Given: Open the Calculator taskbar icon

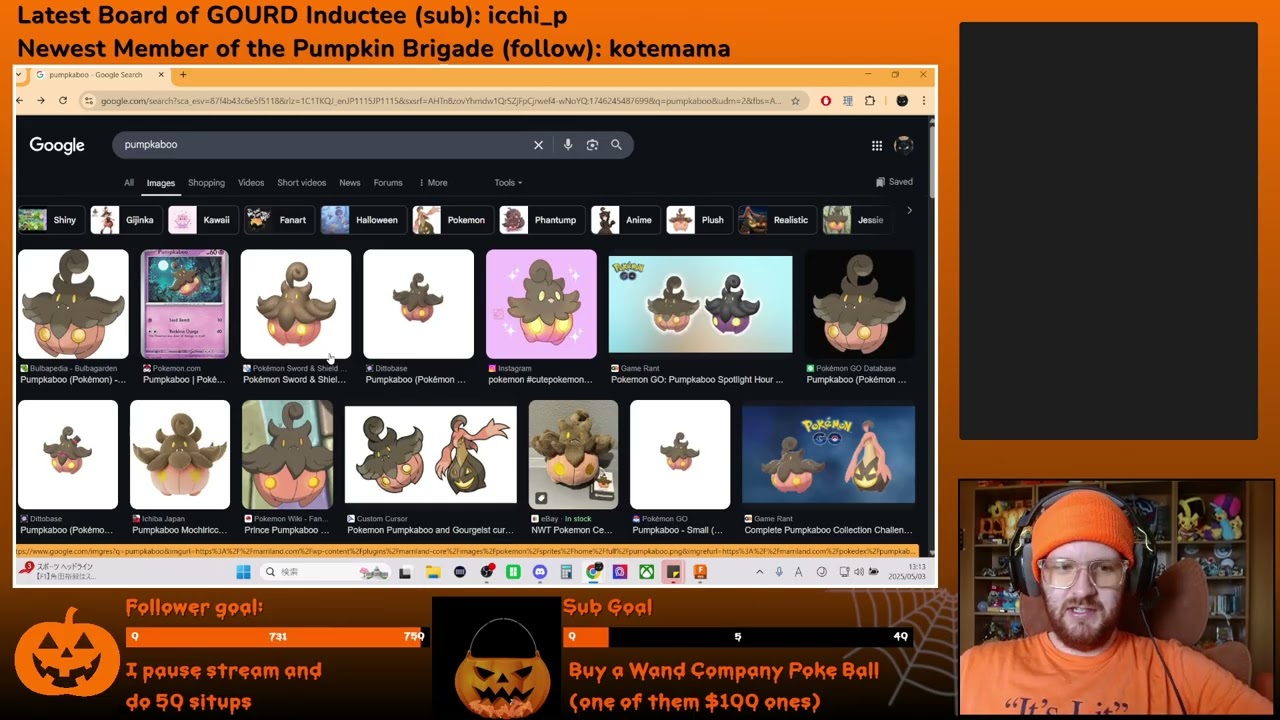Looking at the screenshot, I should [x=566, y=572].
